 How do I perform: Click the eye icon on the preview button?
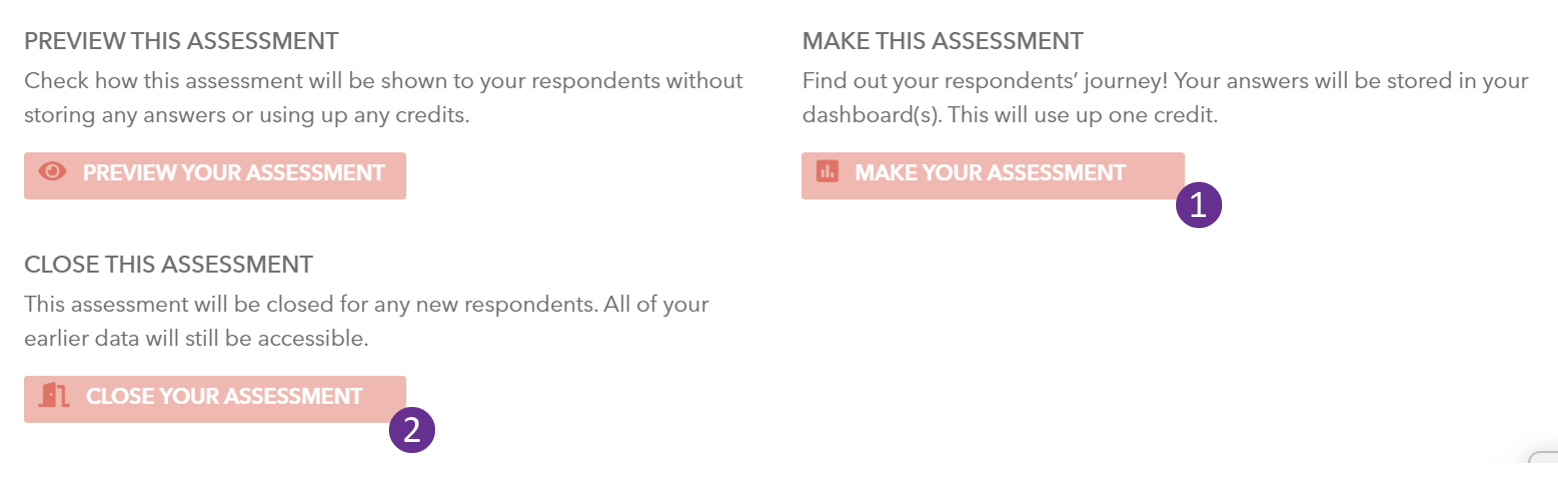tap(52, 172)
